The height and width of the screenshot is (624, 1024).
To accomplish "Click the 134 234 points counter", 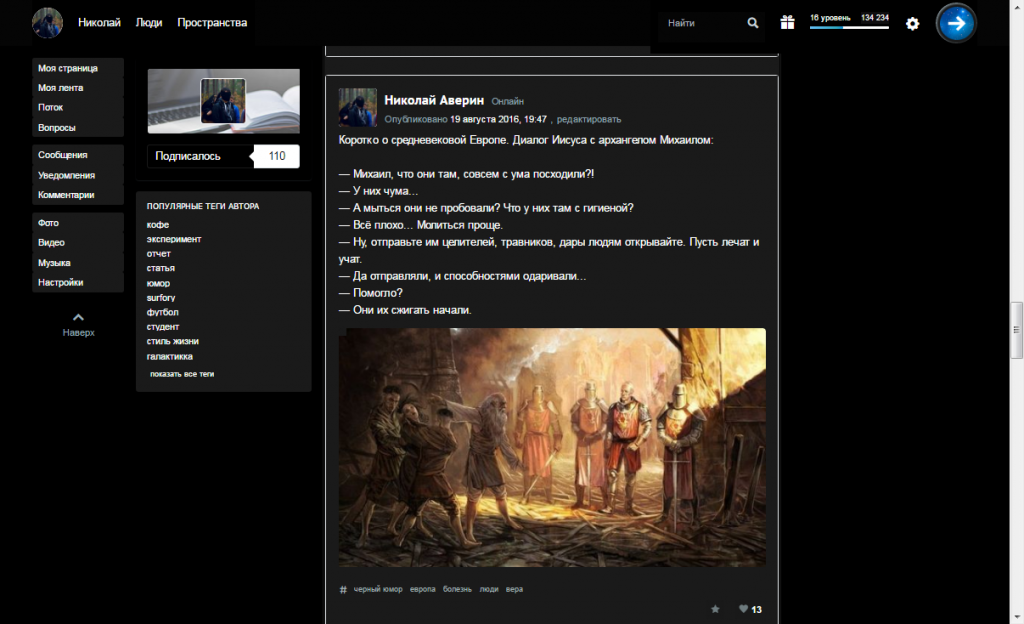I will 874,18.
